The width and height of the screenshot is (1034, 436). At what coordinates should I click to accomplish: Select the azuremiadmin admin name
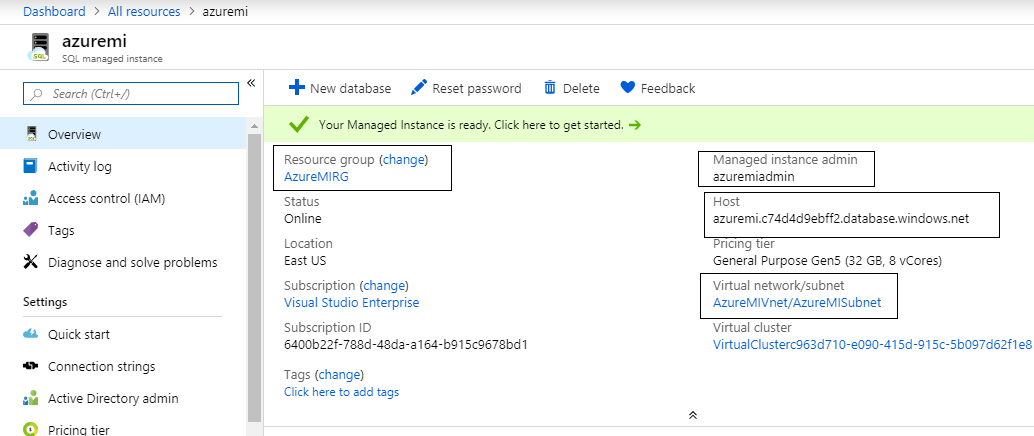point(754,177)
